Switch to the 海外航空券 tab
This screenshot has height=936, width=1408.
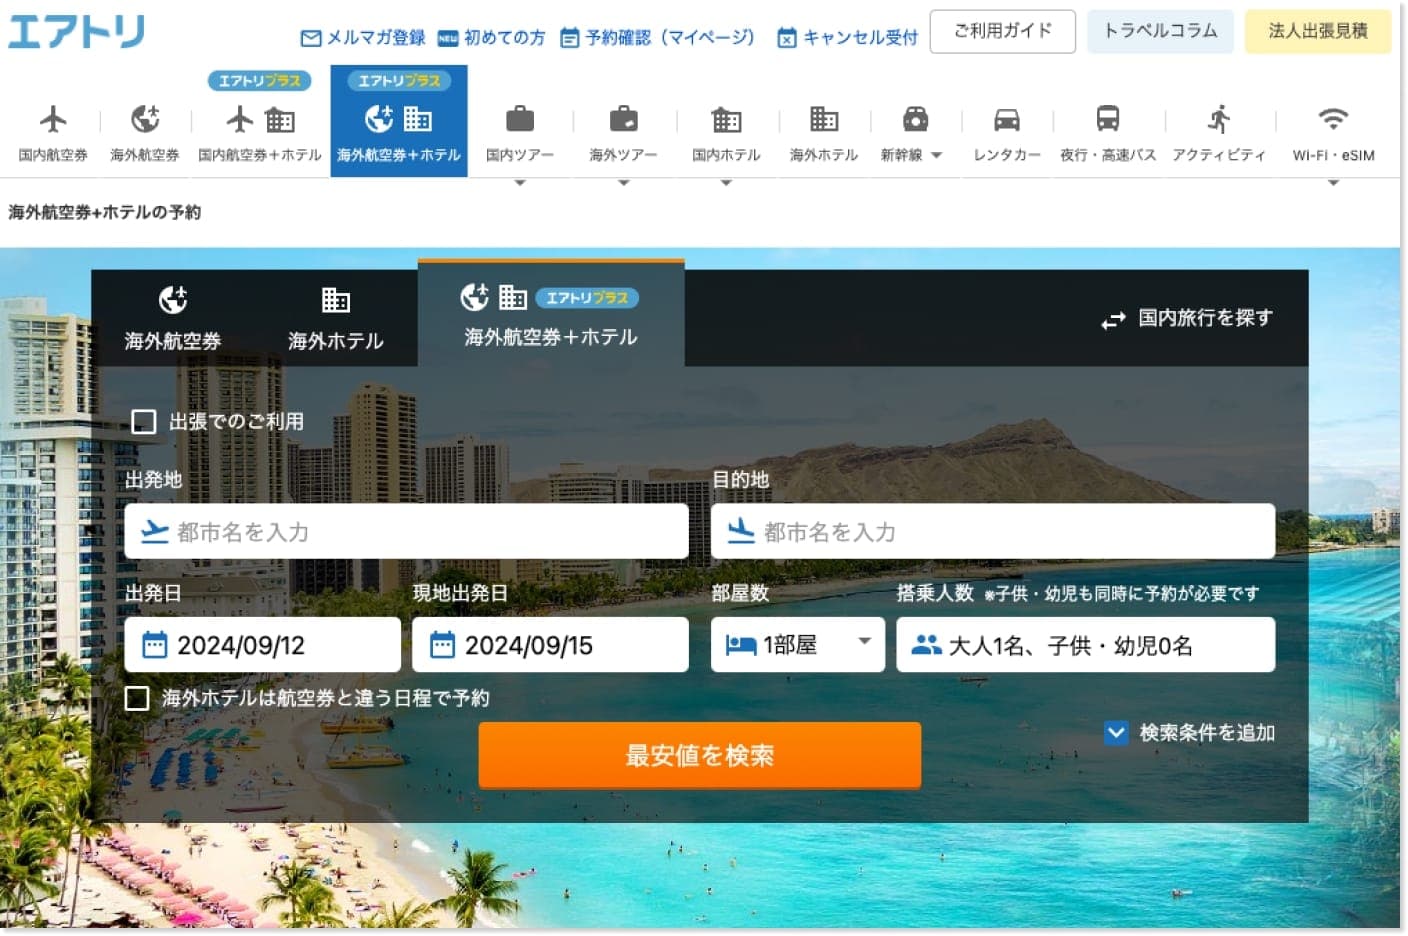coord(172,318)
